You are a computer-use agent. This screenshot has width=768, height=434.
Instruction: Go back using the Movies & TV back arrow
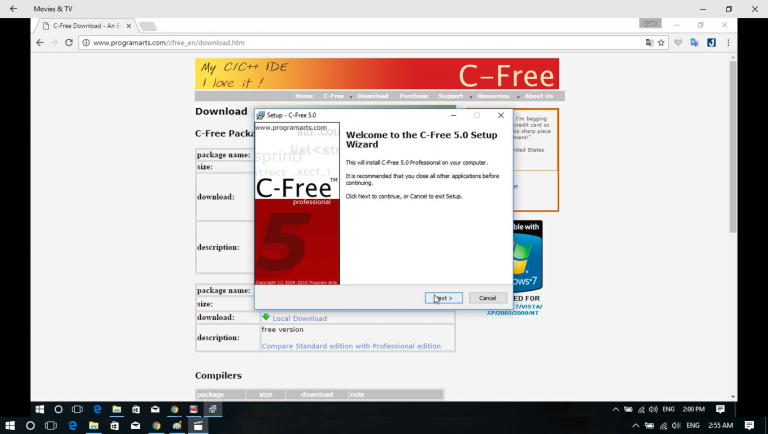coord(13,9)
